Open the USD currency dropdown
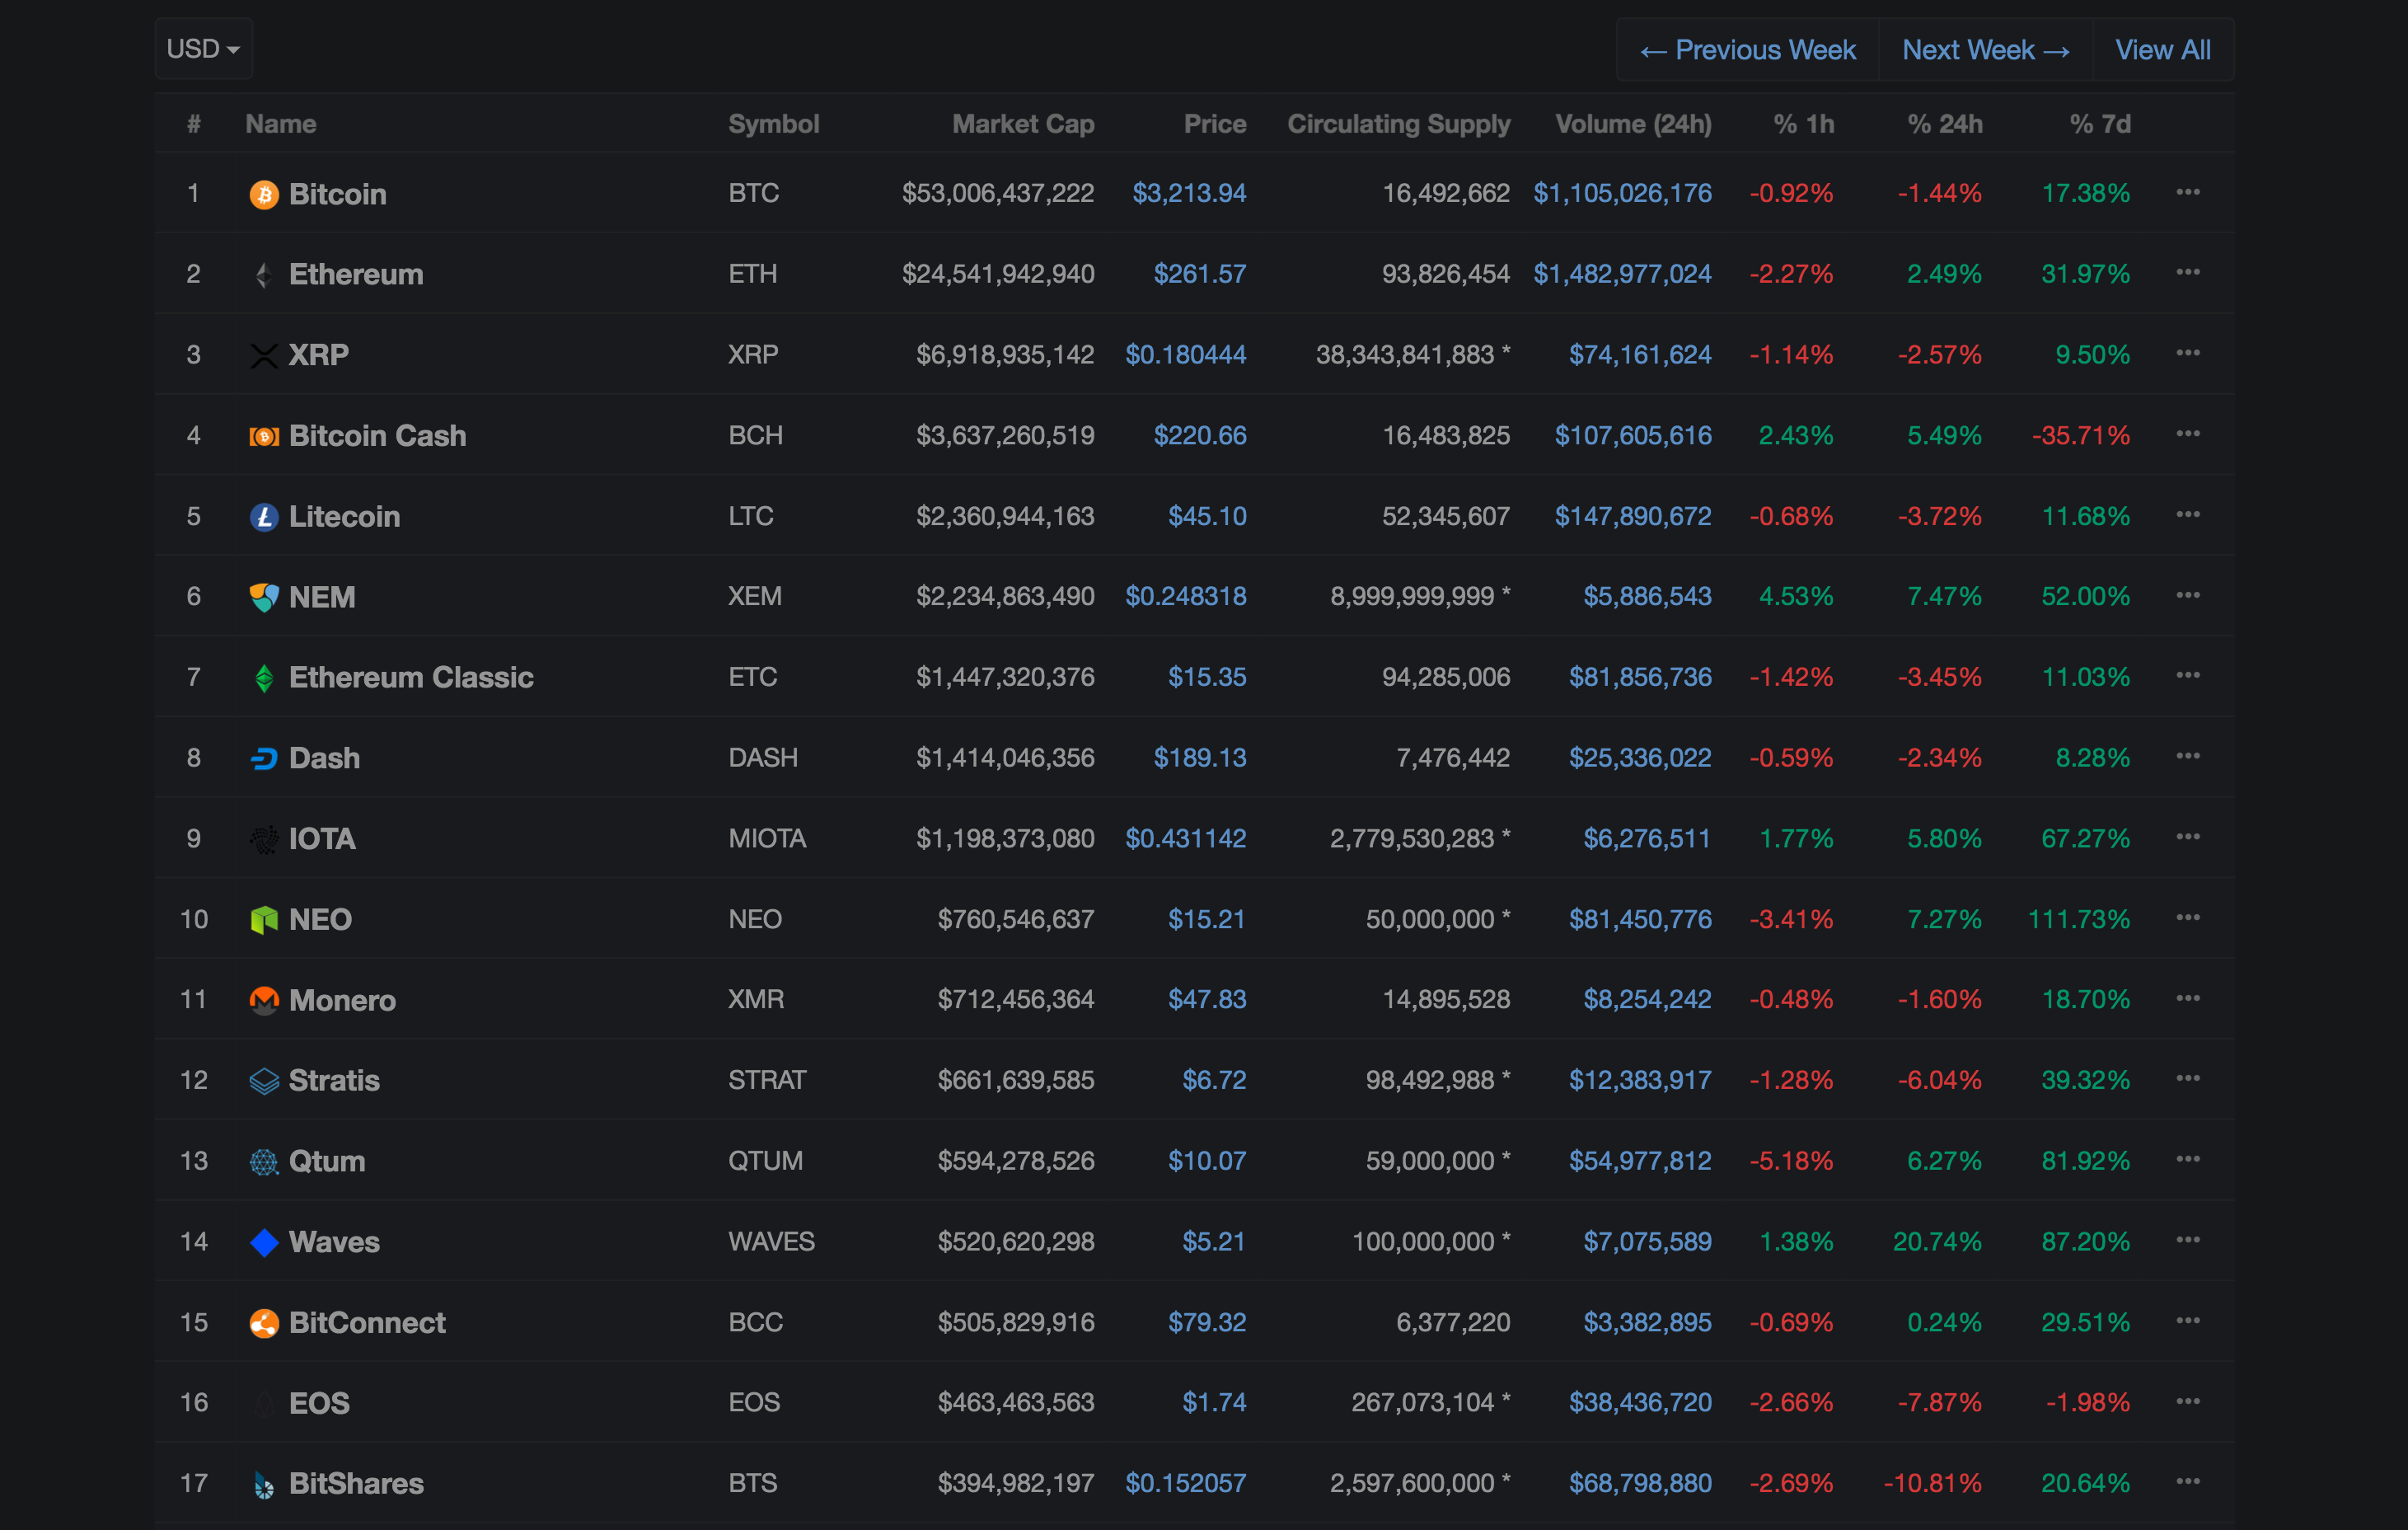Viewport: 2408px width, 1530px height. [203, 49]
